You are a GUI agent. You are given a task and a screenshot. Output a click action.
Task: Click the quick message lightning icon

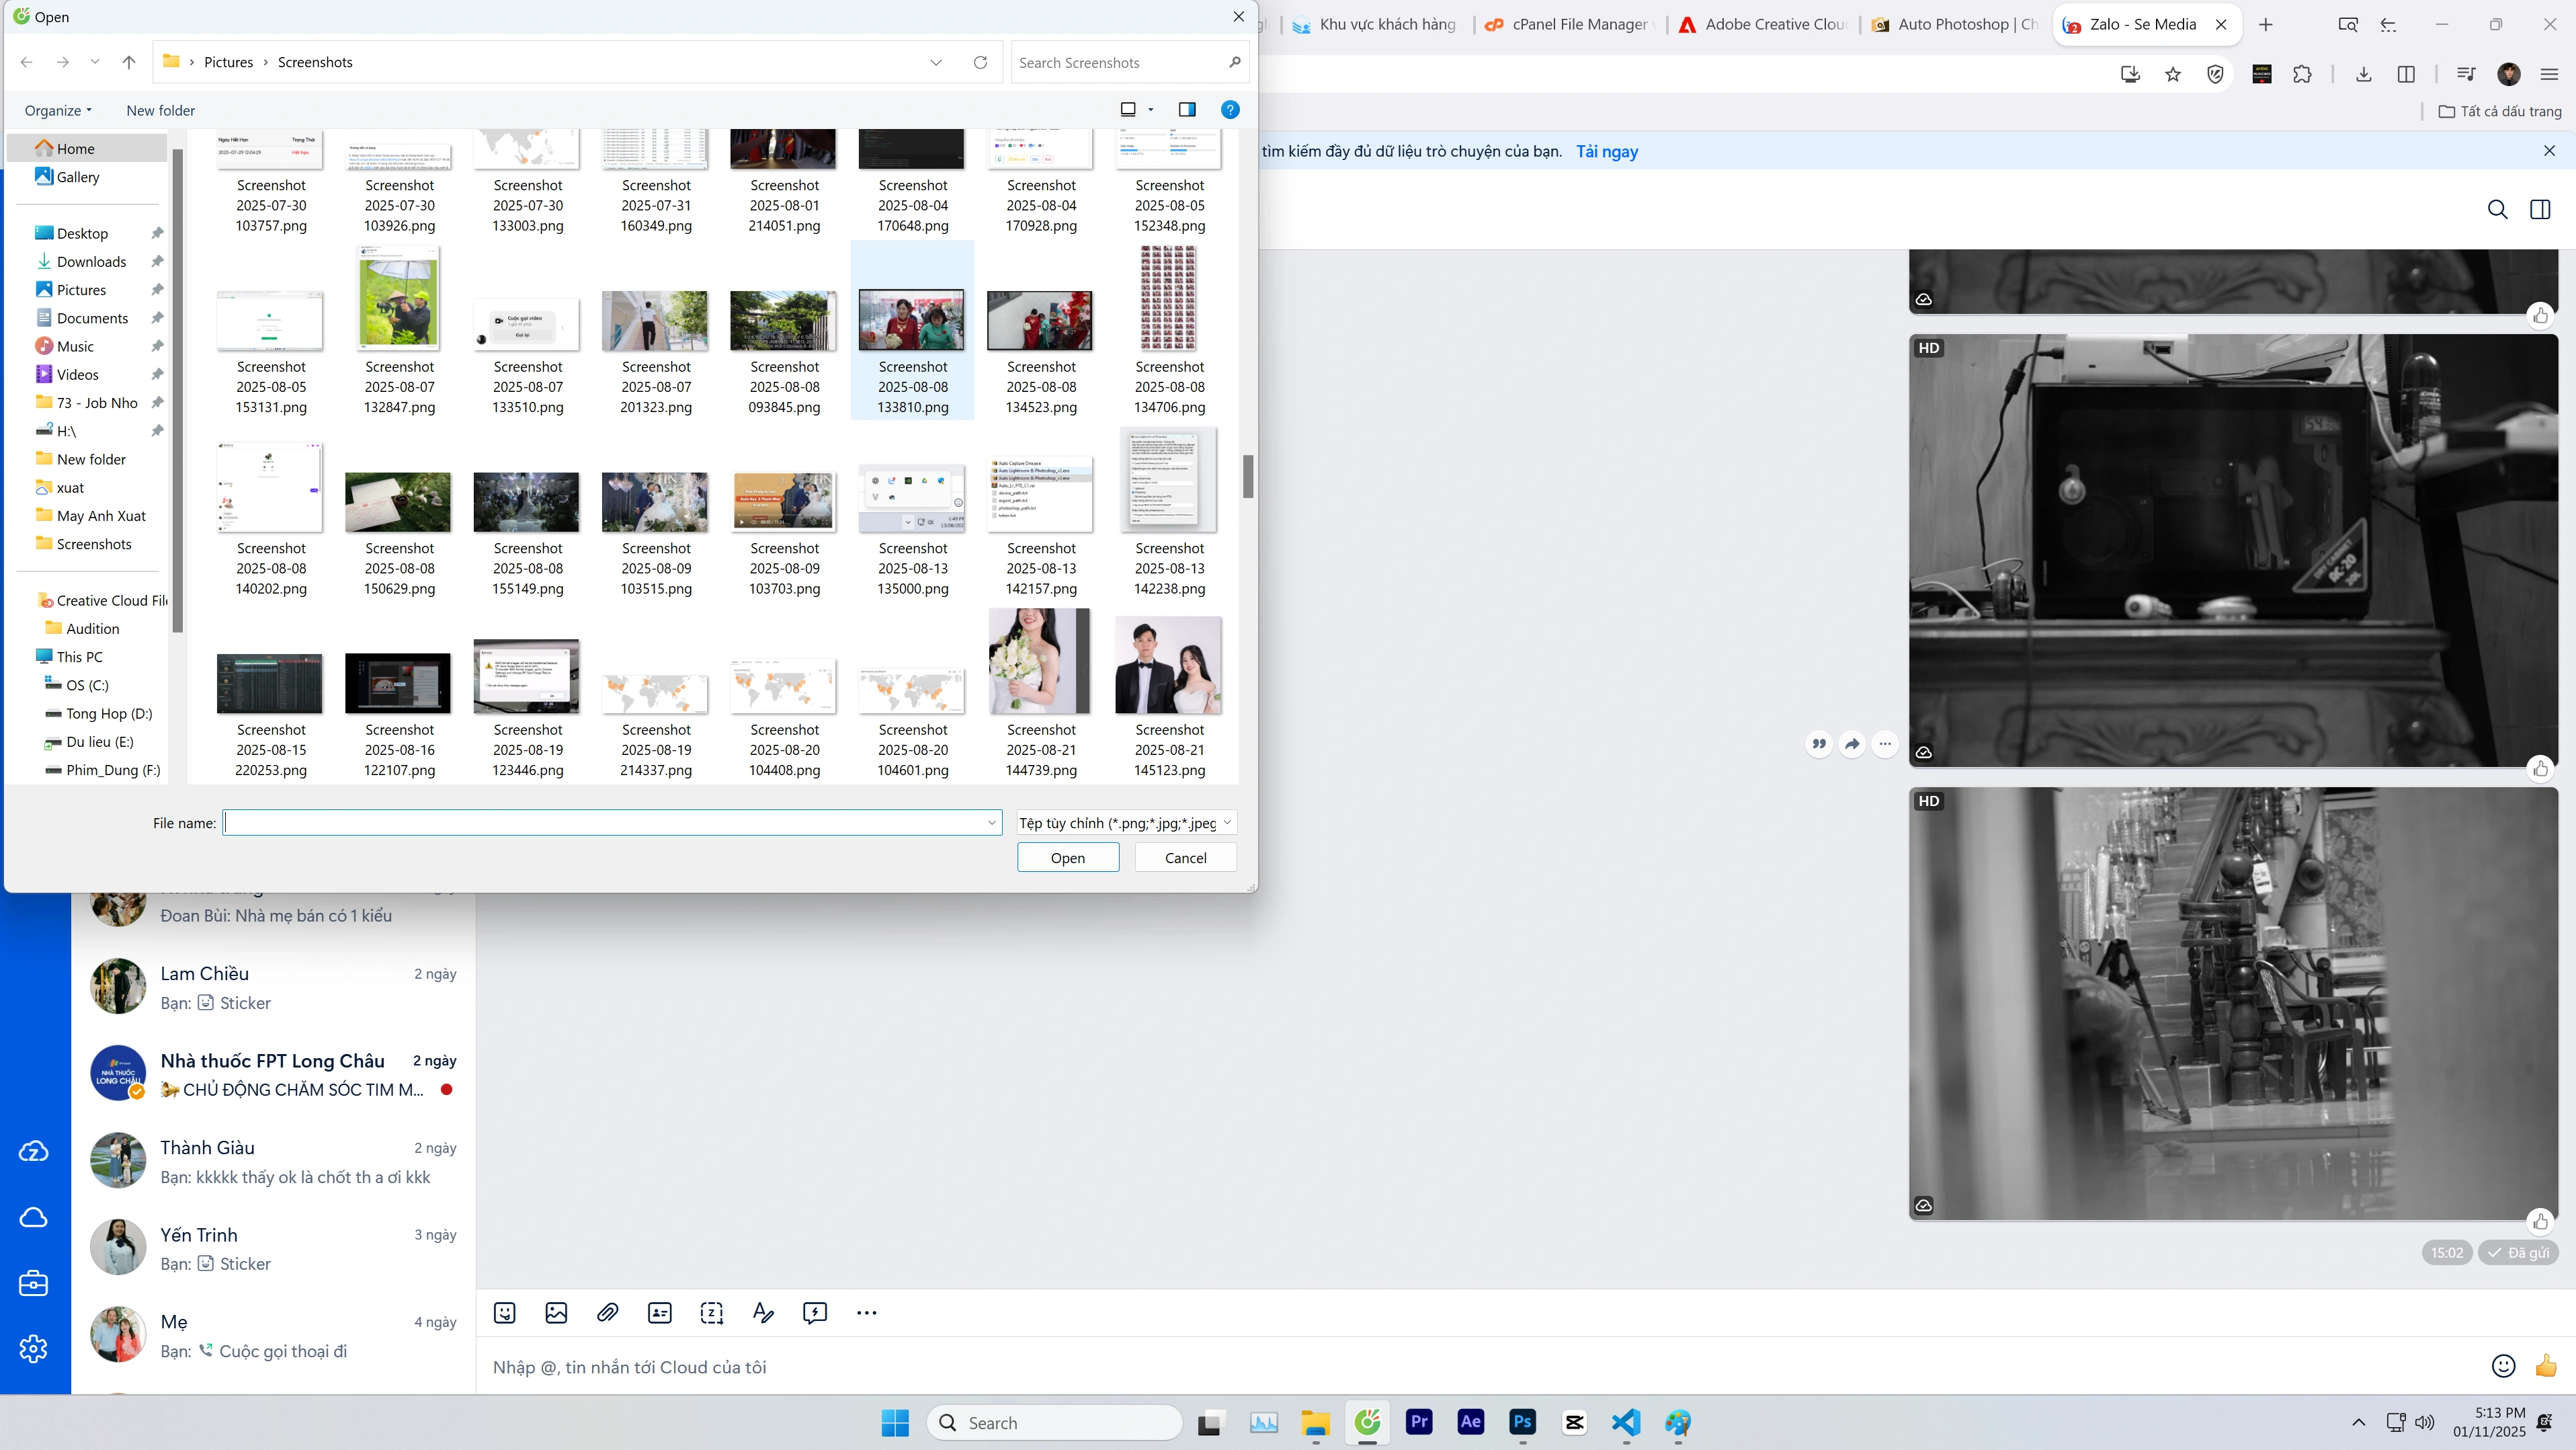point(815,1313)
